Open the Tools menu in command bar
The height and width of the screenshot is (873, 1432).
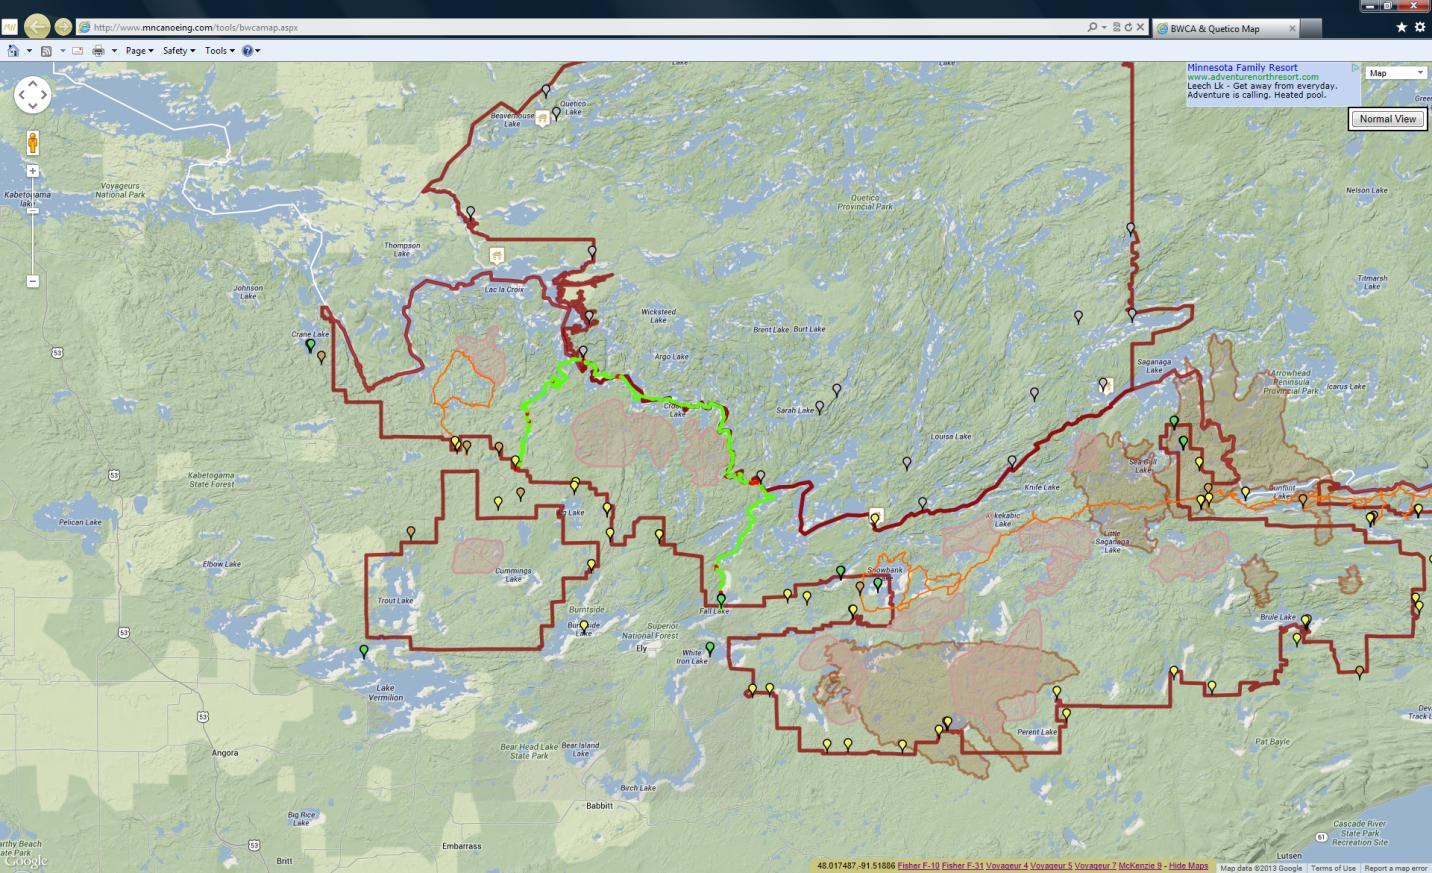[x=220, y=50]
